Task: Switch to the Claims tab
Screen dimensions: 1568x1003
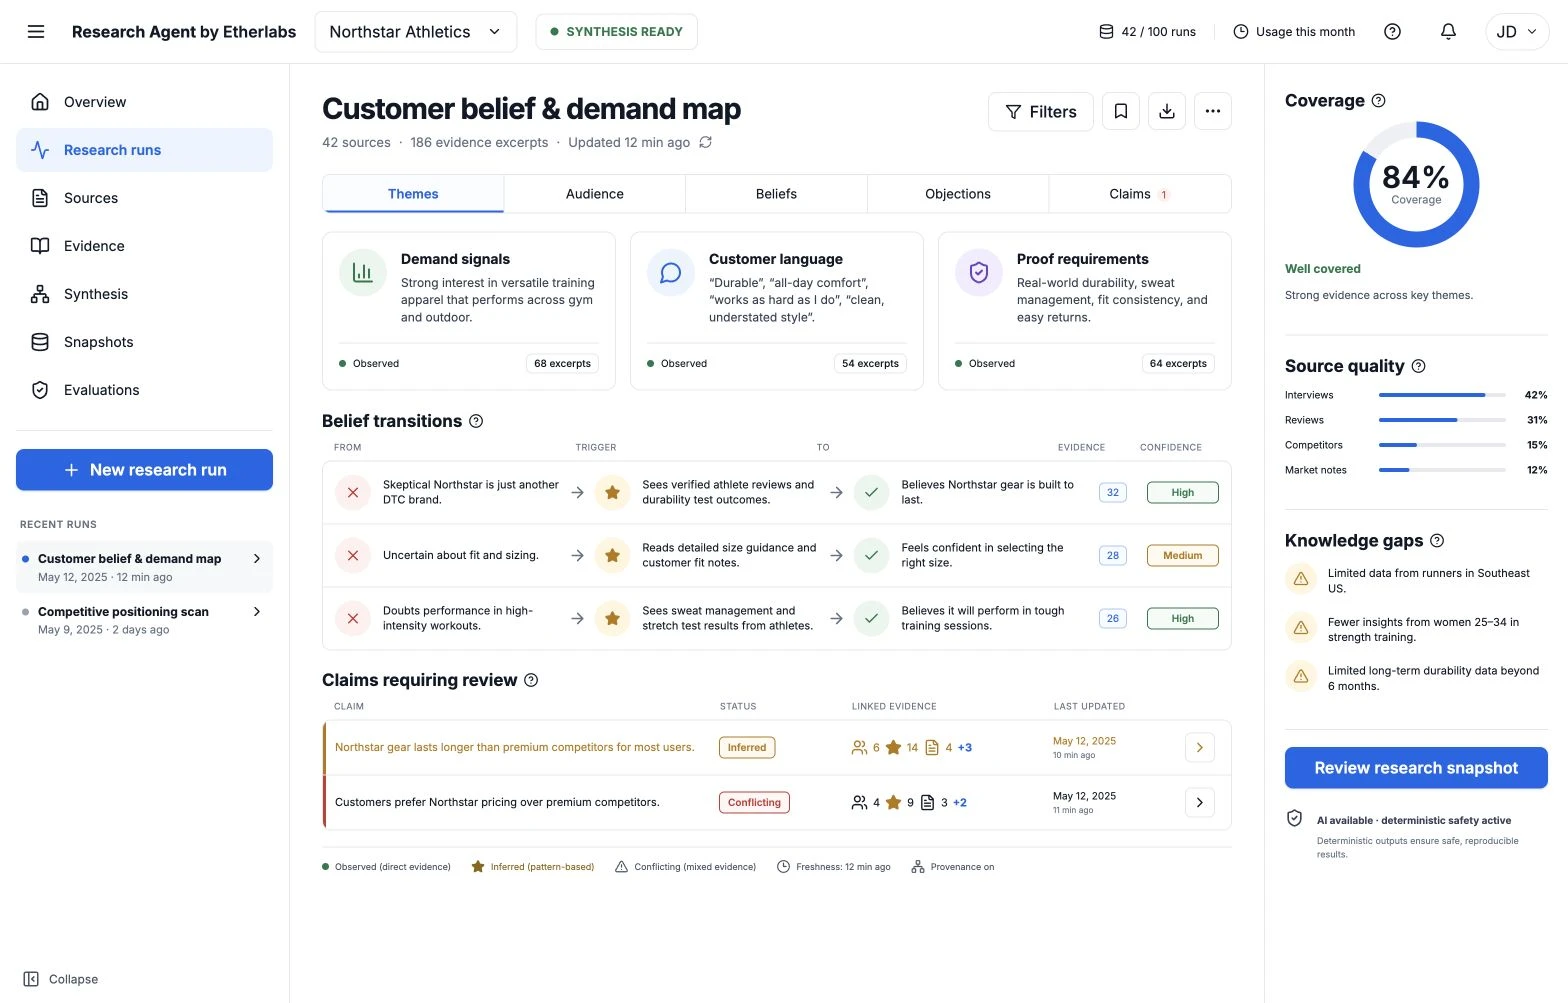Action: click(x=1140, y=194)
